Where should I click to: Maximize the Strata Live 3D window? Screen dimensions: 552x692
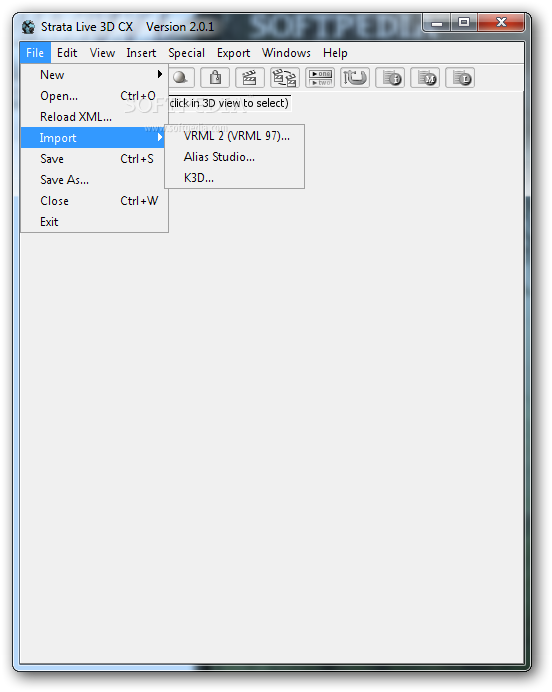point(463,23)
